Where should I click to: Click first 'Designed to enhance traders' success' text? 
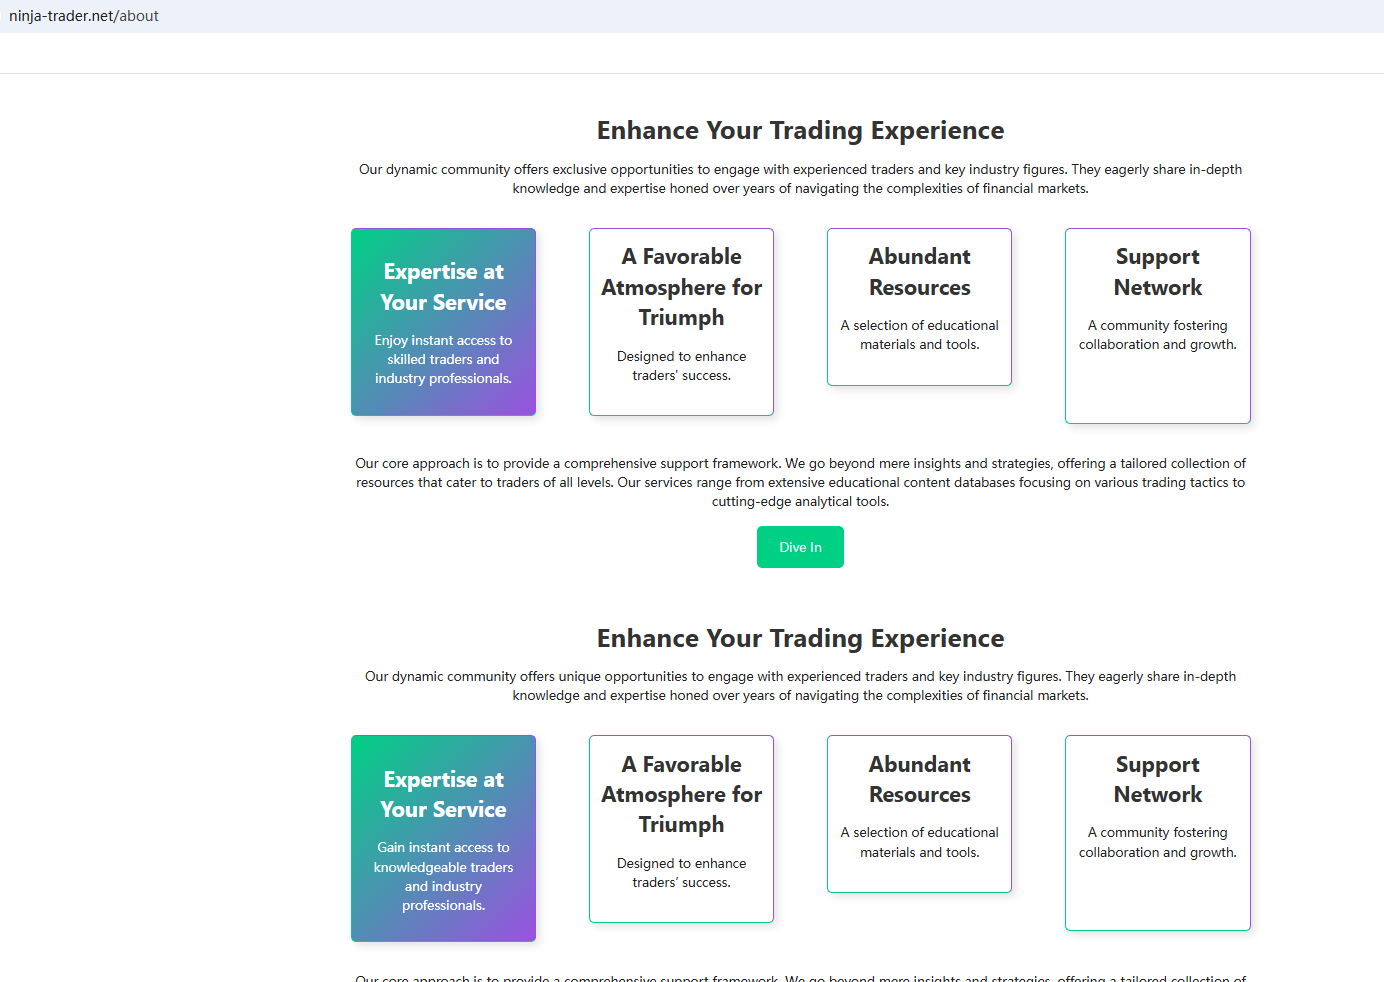click(x=681, y=366)
